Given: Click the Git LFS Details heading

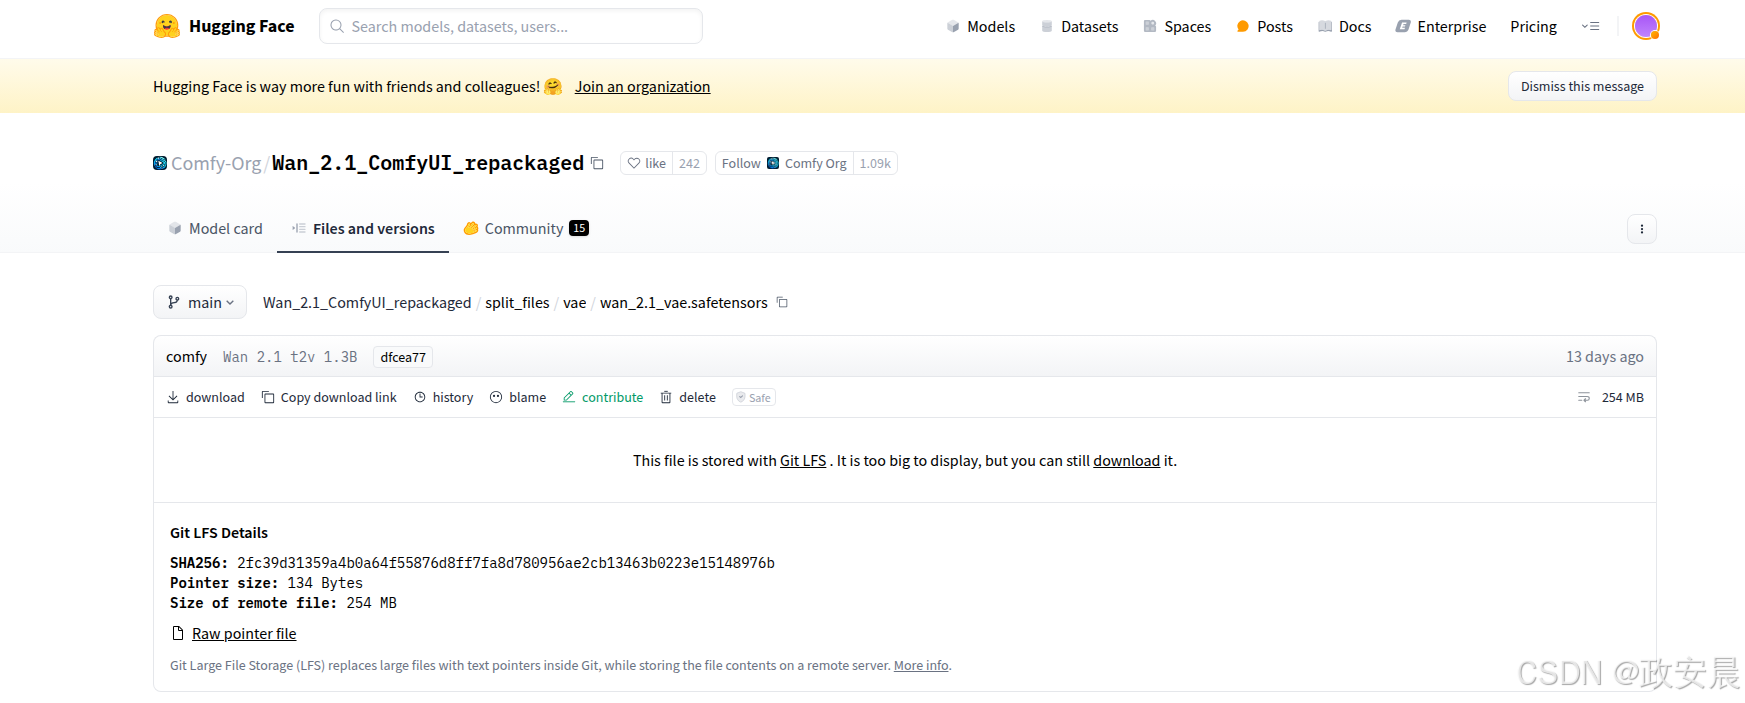Looking at the screenshot, I should click(219, 533).
